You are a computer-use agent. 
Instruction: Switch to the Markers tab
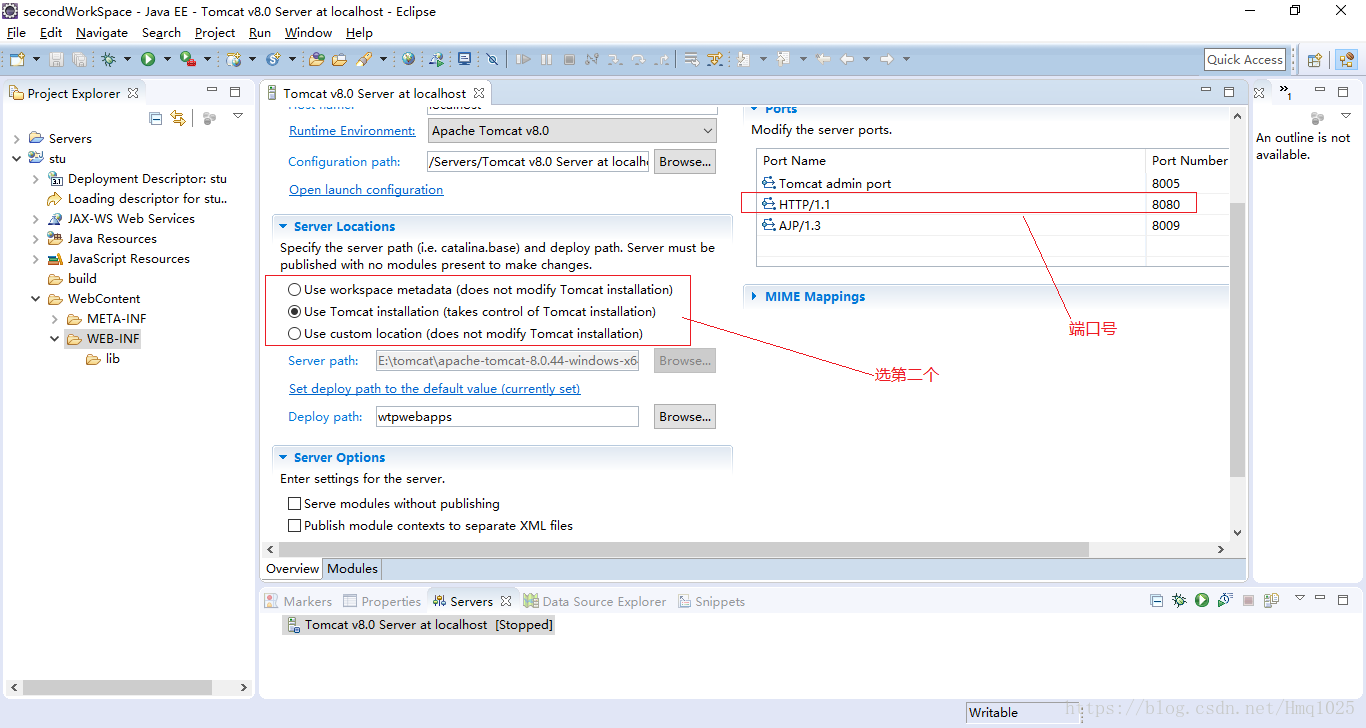(x=298, y=602)
